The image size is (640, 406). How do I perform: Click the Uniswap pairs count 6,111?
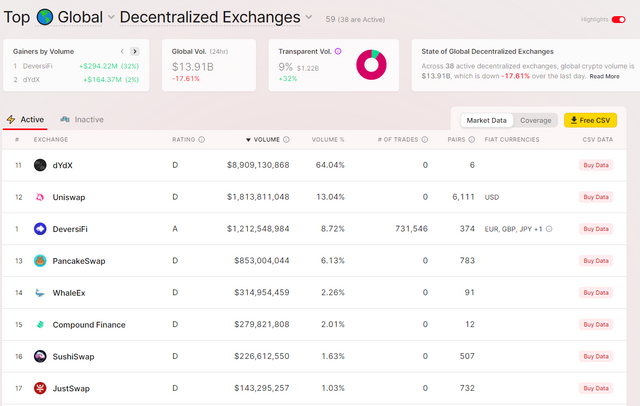(x=463, y=197)
